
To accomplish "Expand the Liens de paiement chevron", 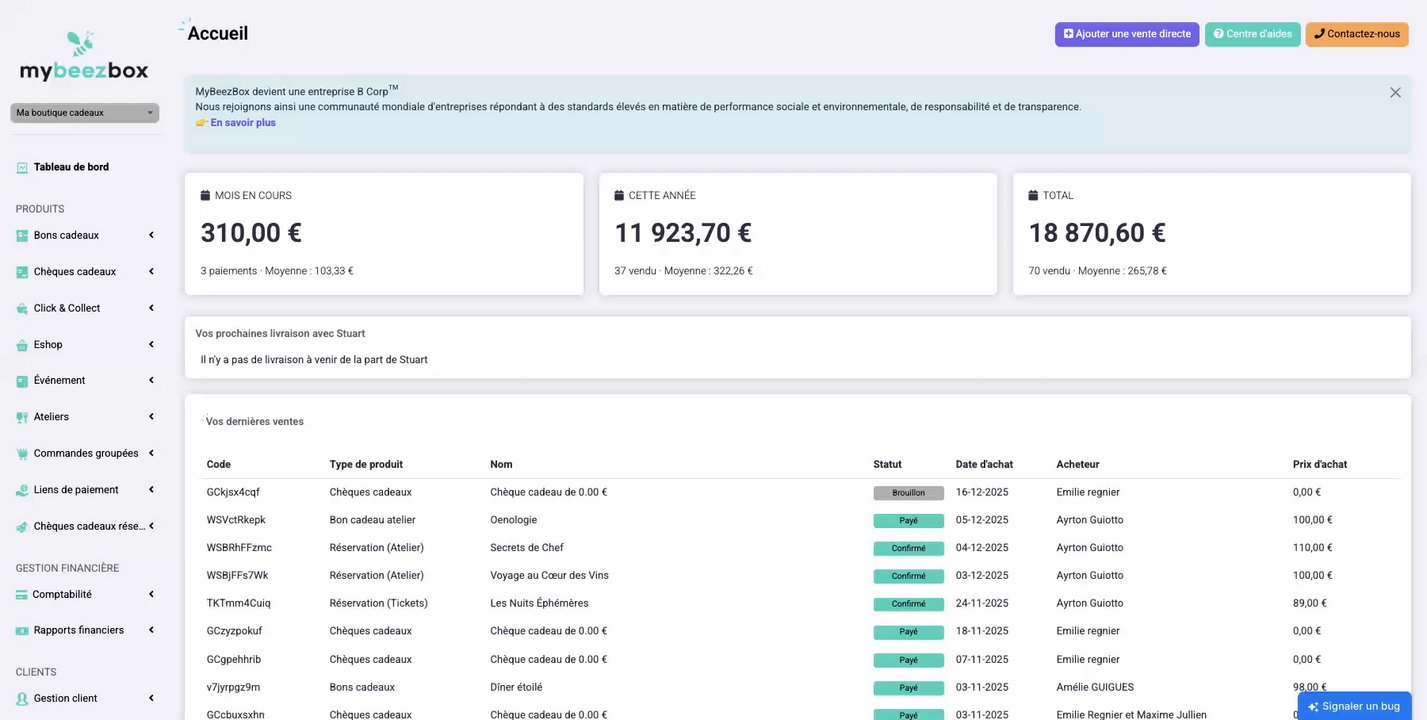I will (x=151, y=489).
